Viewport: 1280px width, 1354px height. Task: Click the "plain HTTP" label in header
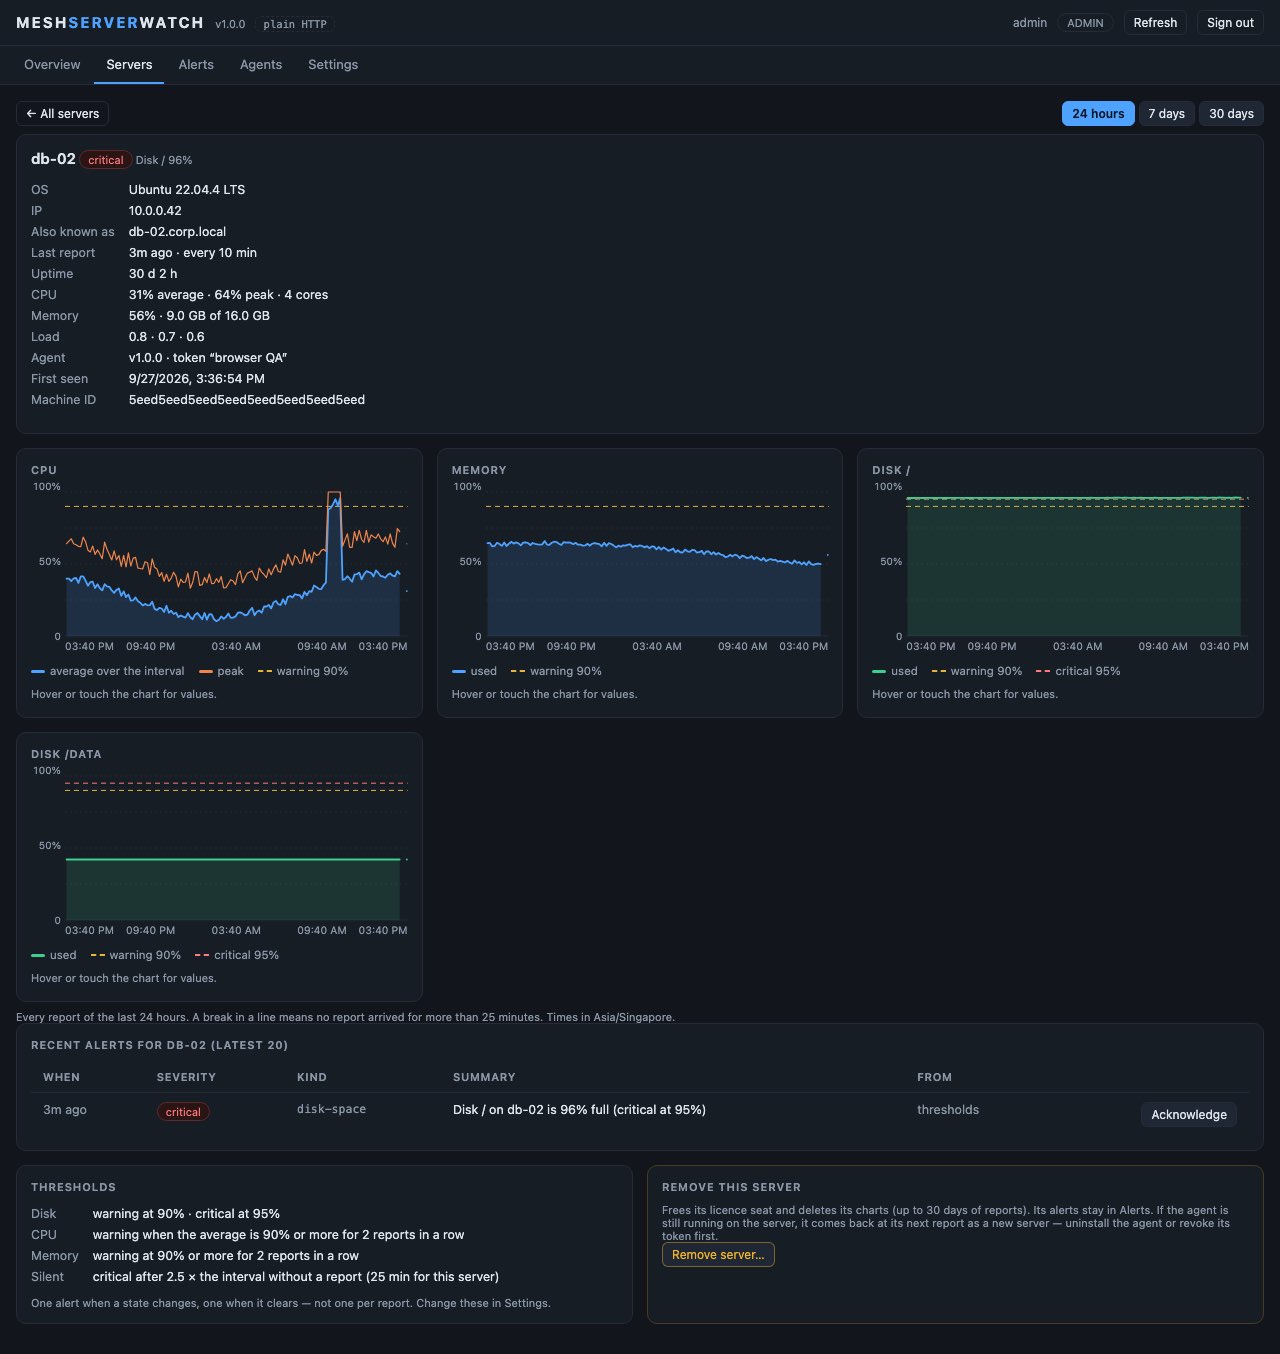click(295, 24)
